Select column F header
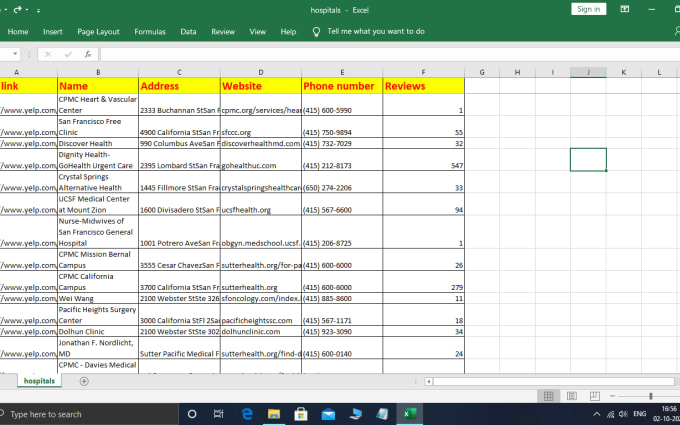Image resolution: width=680 pixels, height=425 pixels. [423, 72]
